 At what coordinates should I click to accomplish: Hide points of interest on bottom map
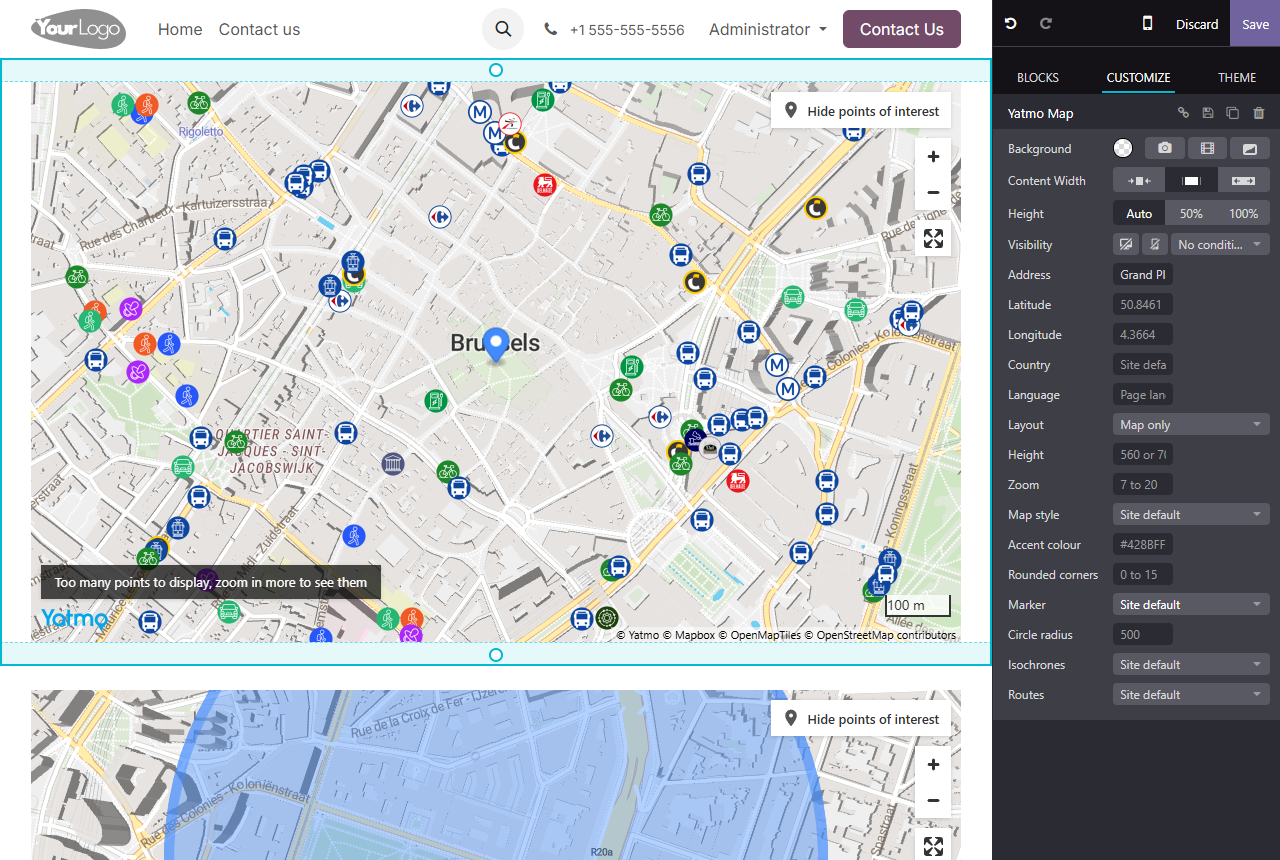pos(861,719)
